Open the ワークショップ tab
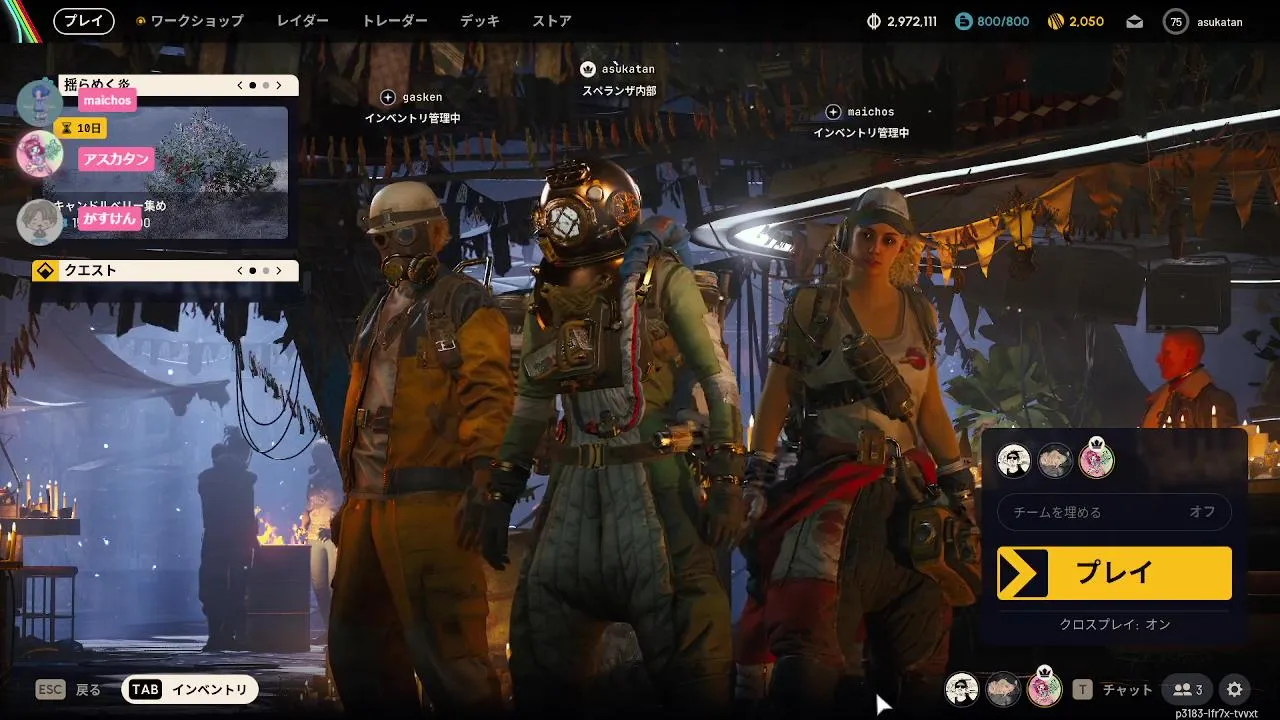The image size is (1280, 720). point(197,21)
